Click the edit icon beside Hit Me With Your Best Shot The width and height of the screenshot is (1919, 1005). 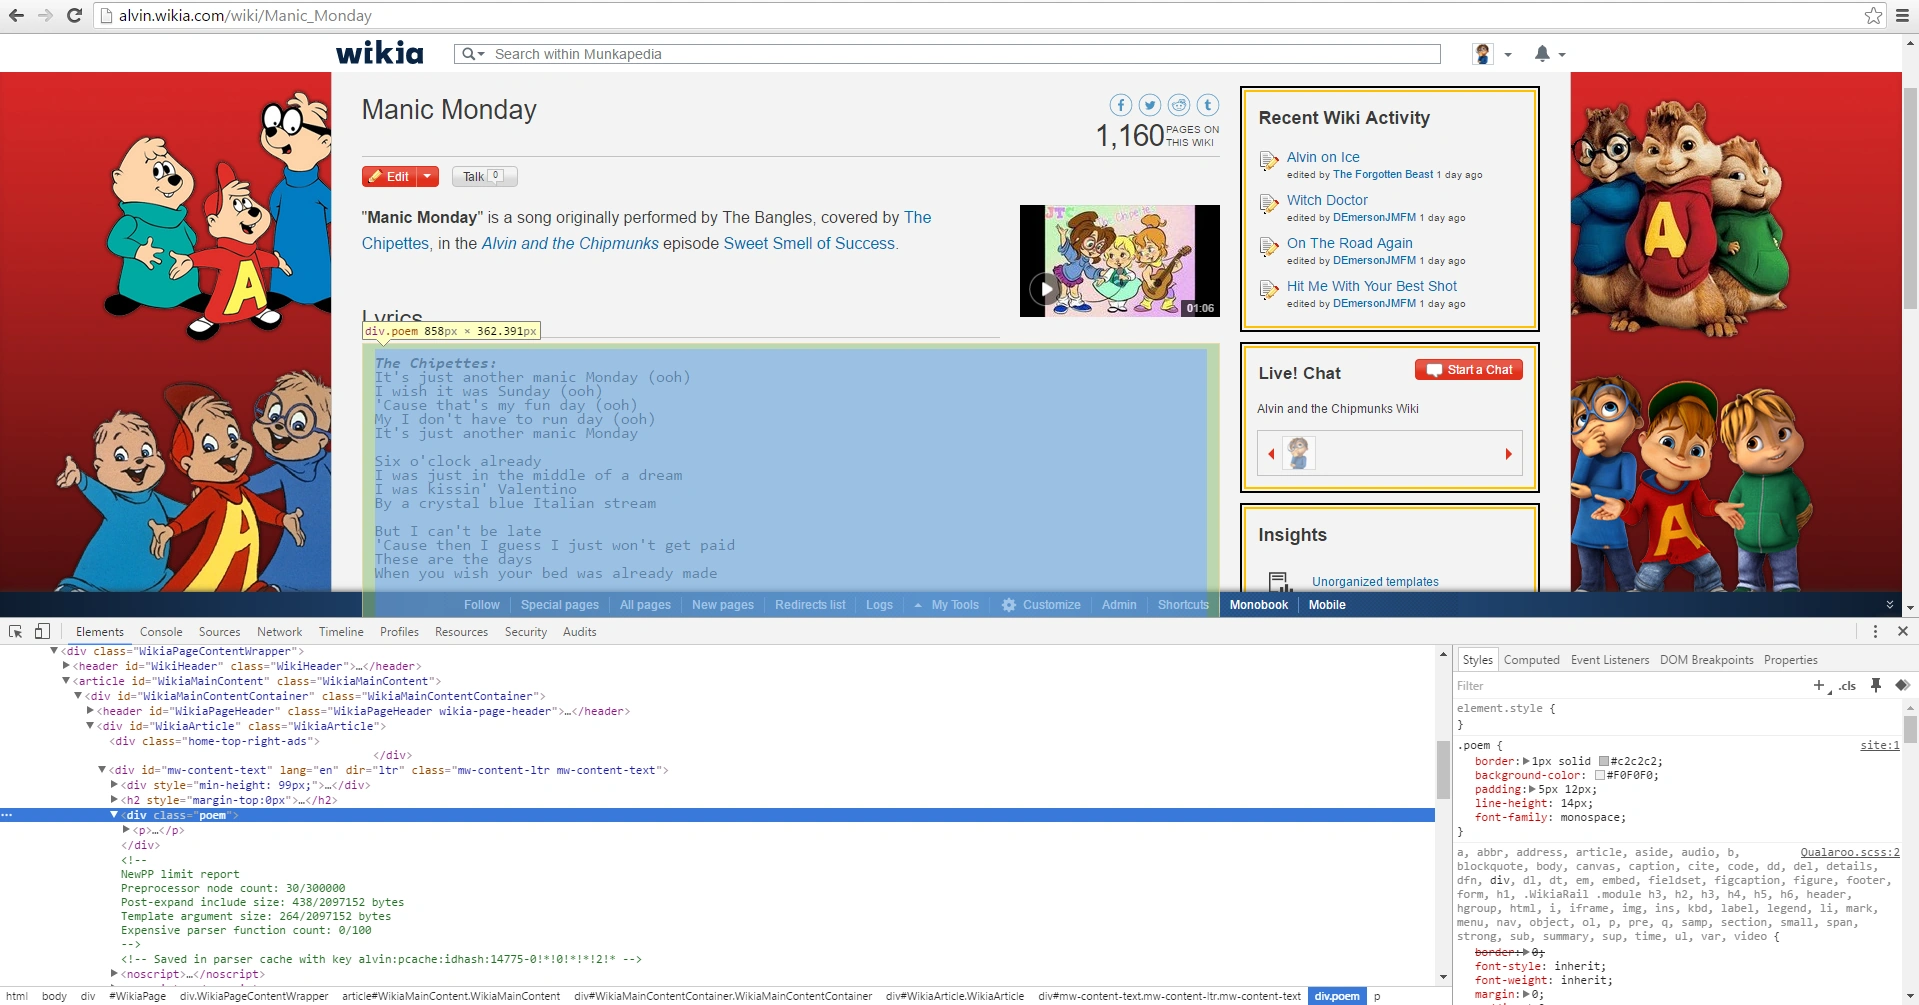[1269, 290]
